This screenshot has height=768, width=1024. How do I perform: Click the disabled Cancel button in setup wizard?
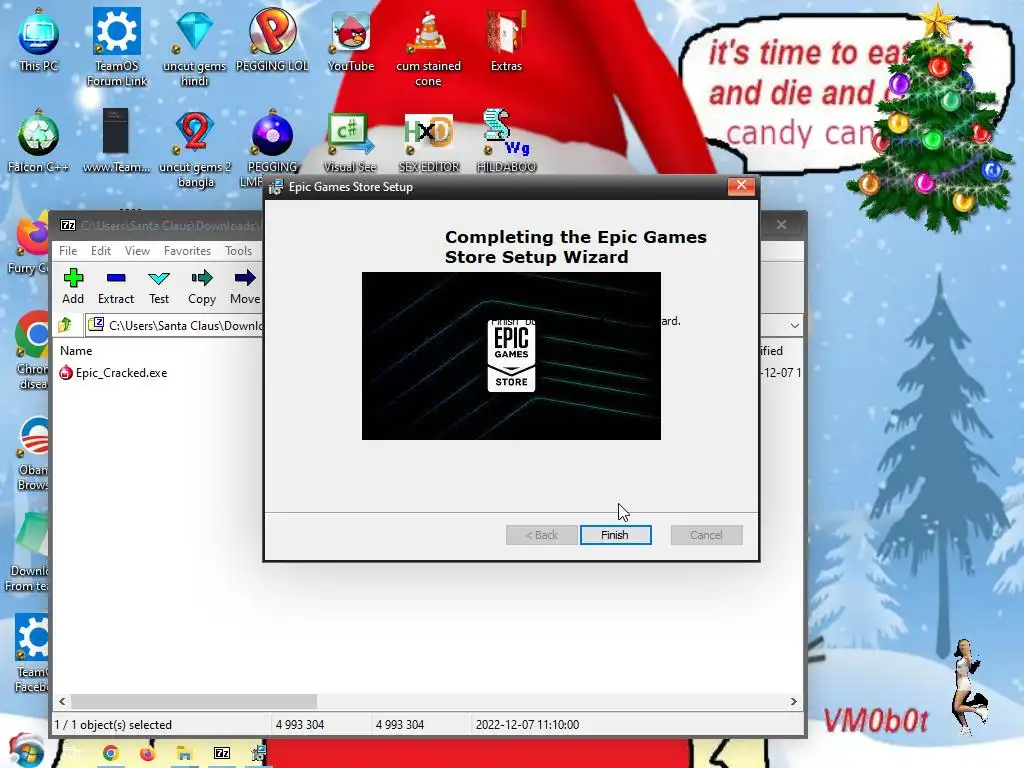[x=706, y=535]
